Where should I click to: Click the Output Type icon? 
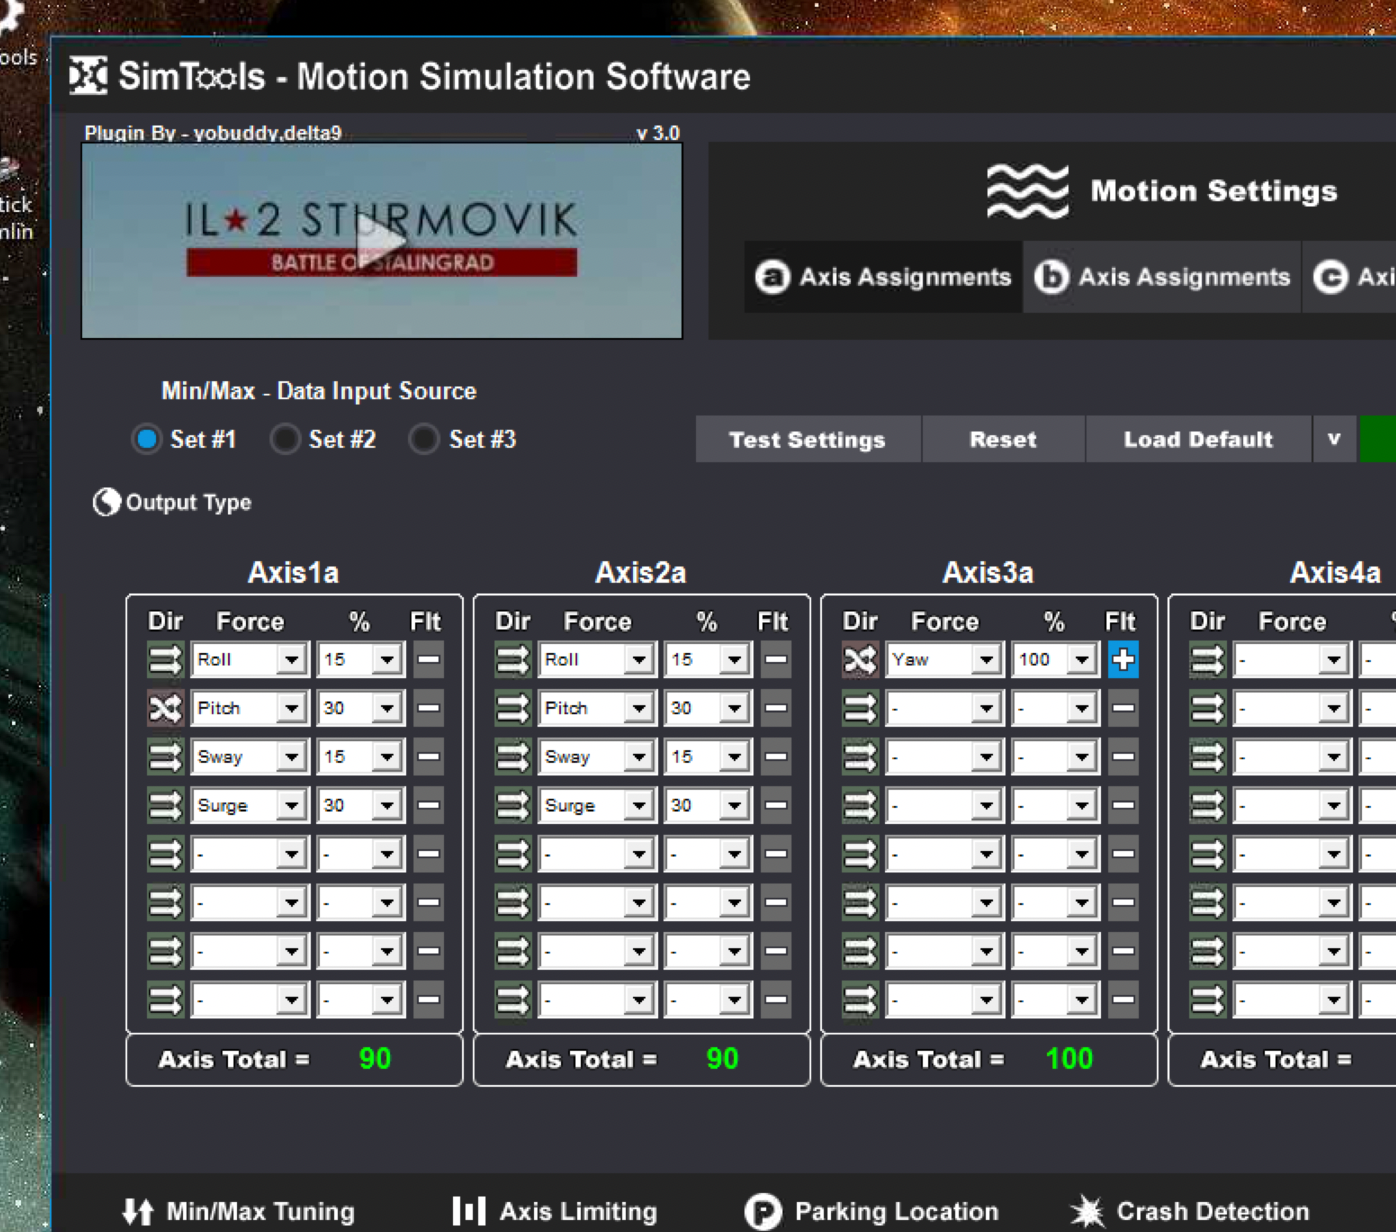[106, 502]
